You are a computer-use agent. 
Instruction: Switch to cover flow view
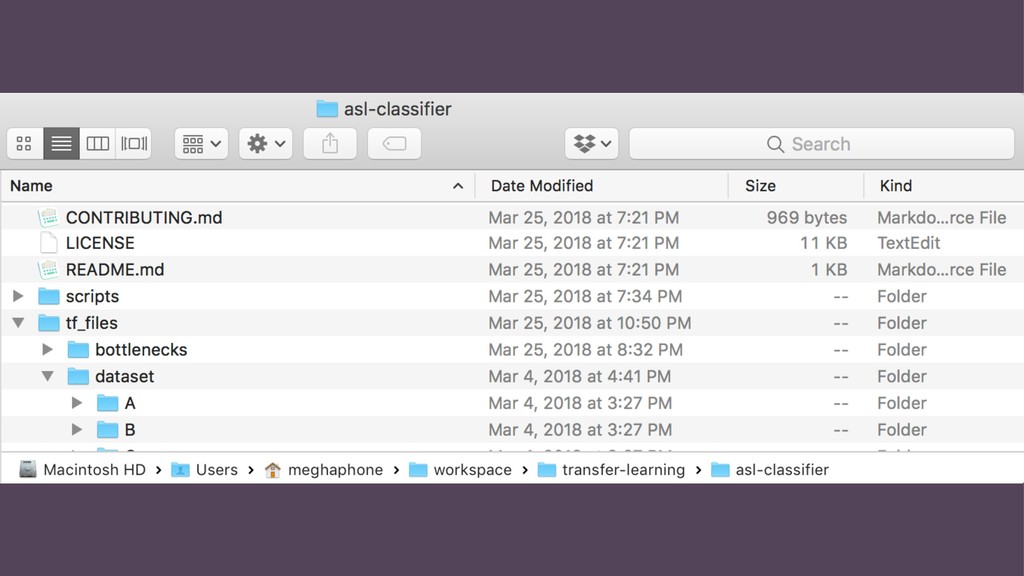(x=134, y=144)
